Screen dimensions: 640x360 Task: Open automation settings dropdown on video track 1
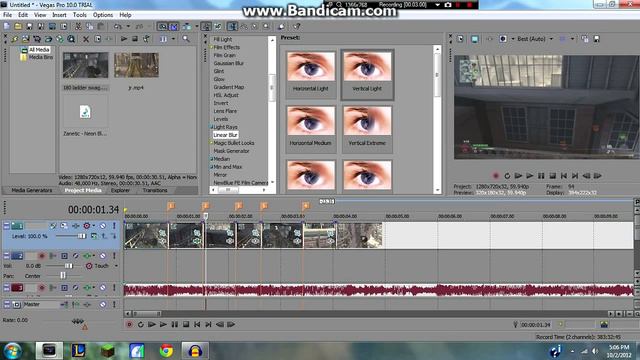94,226
